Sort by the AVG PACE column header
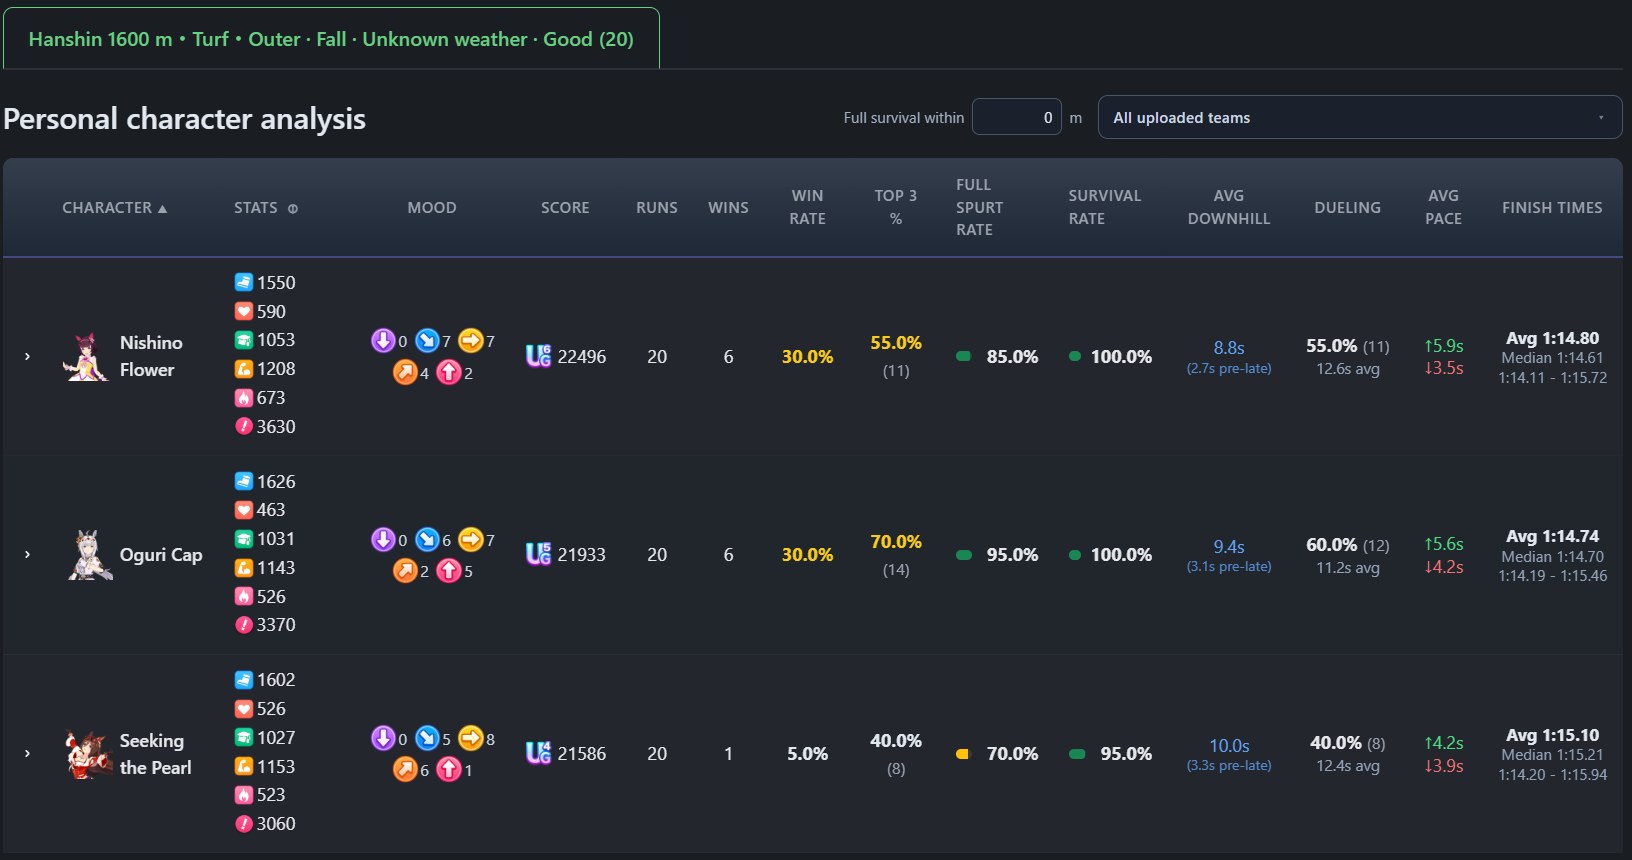1632x860 pixels. pyautogui.click(x=1443, y=207)
